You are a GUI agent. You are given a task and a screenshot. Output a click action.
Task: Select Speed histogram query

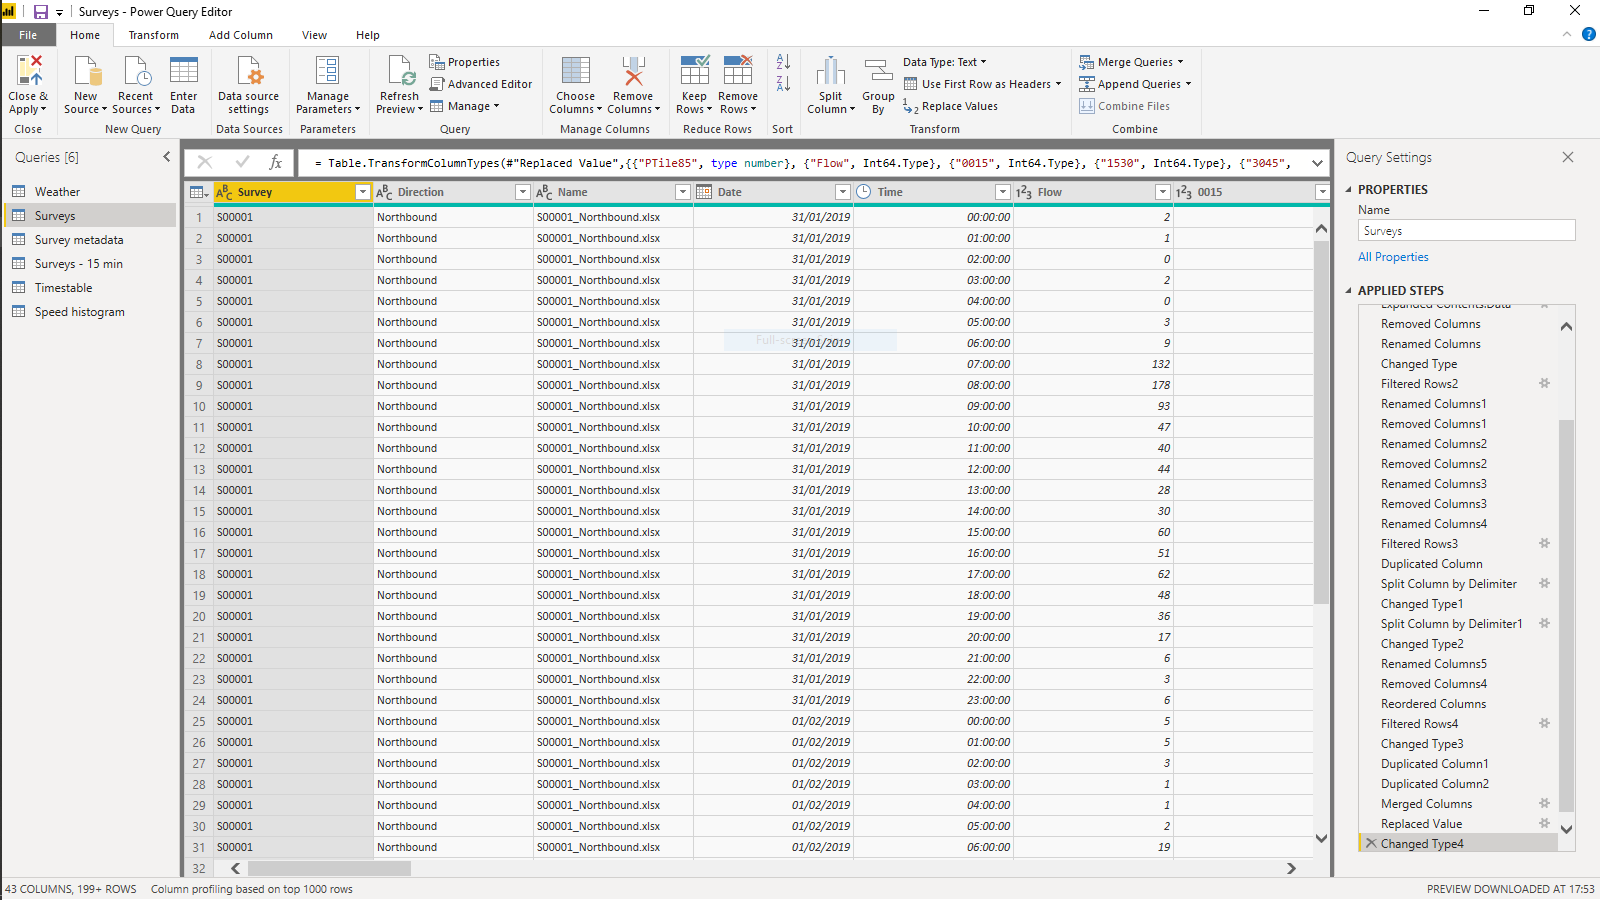click(x=90, y=312)
